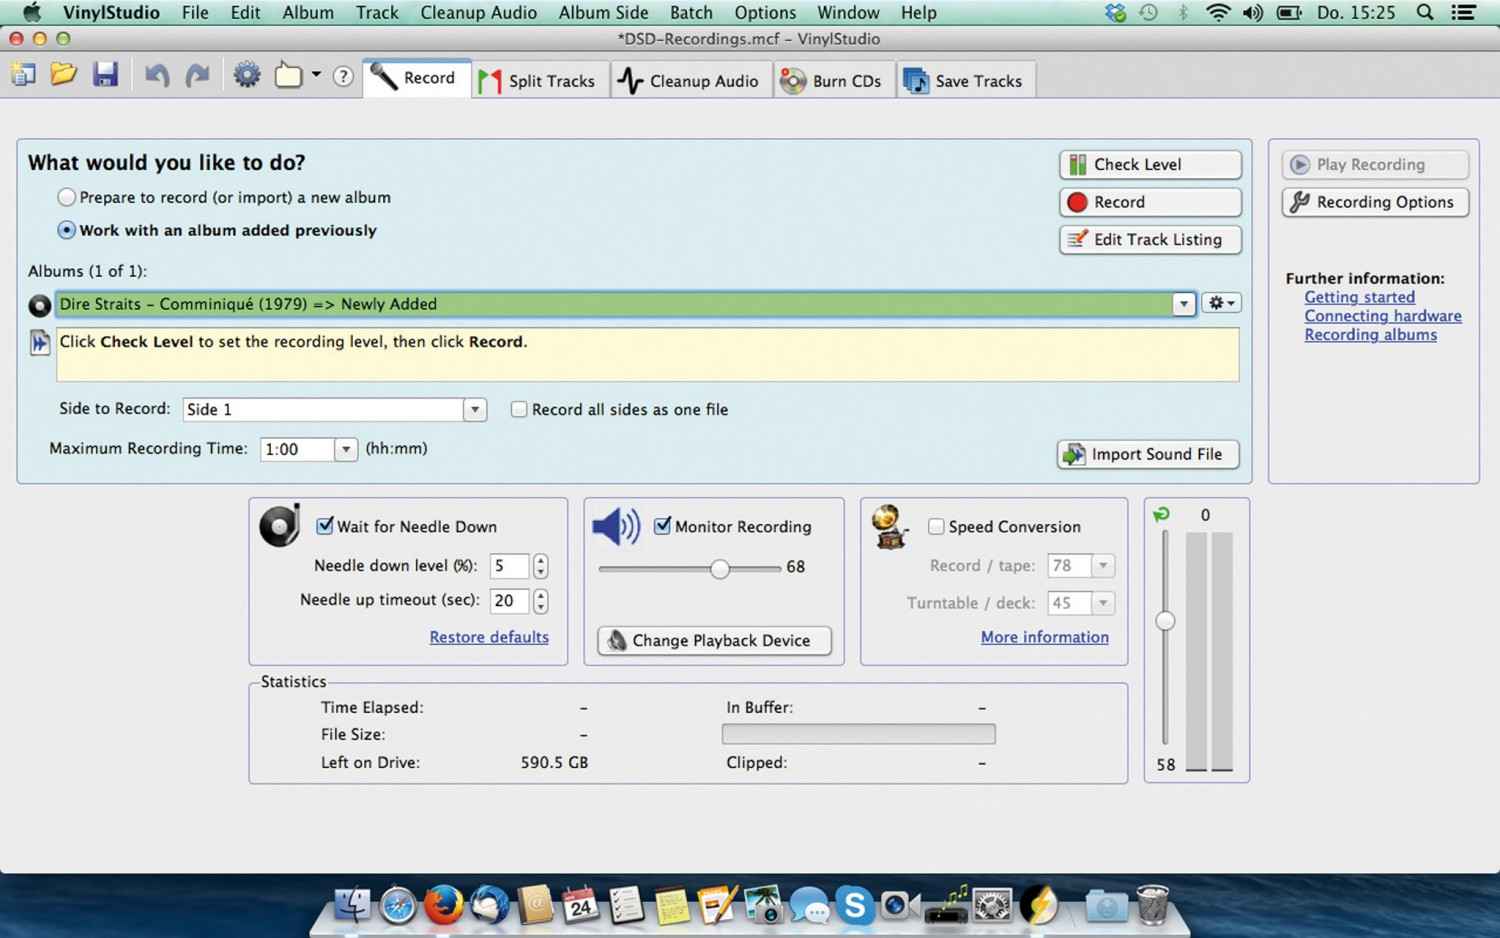Click Import Sound File button
This screenshot has height=938, width=1500.
(1148, 454)
